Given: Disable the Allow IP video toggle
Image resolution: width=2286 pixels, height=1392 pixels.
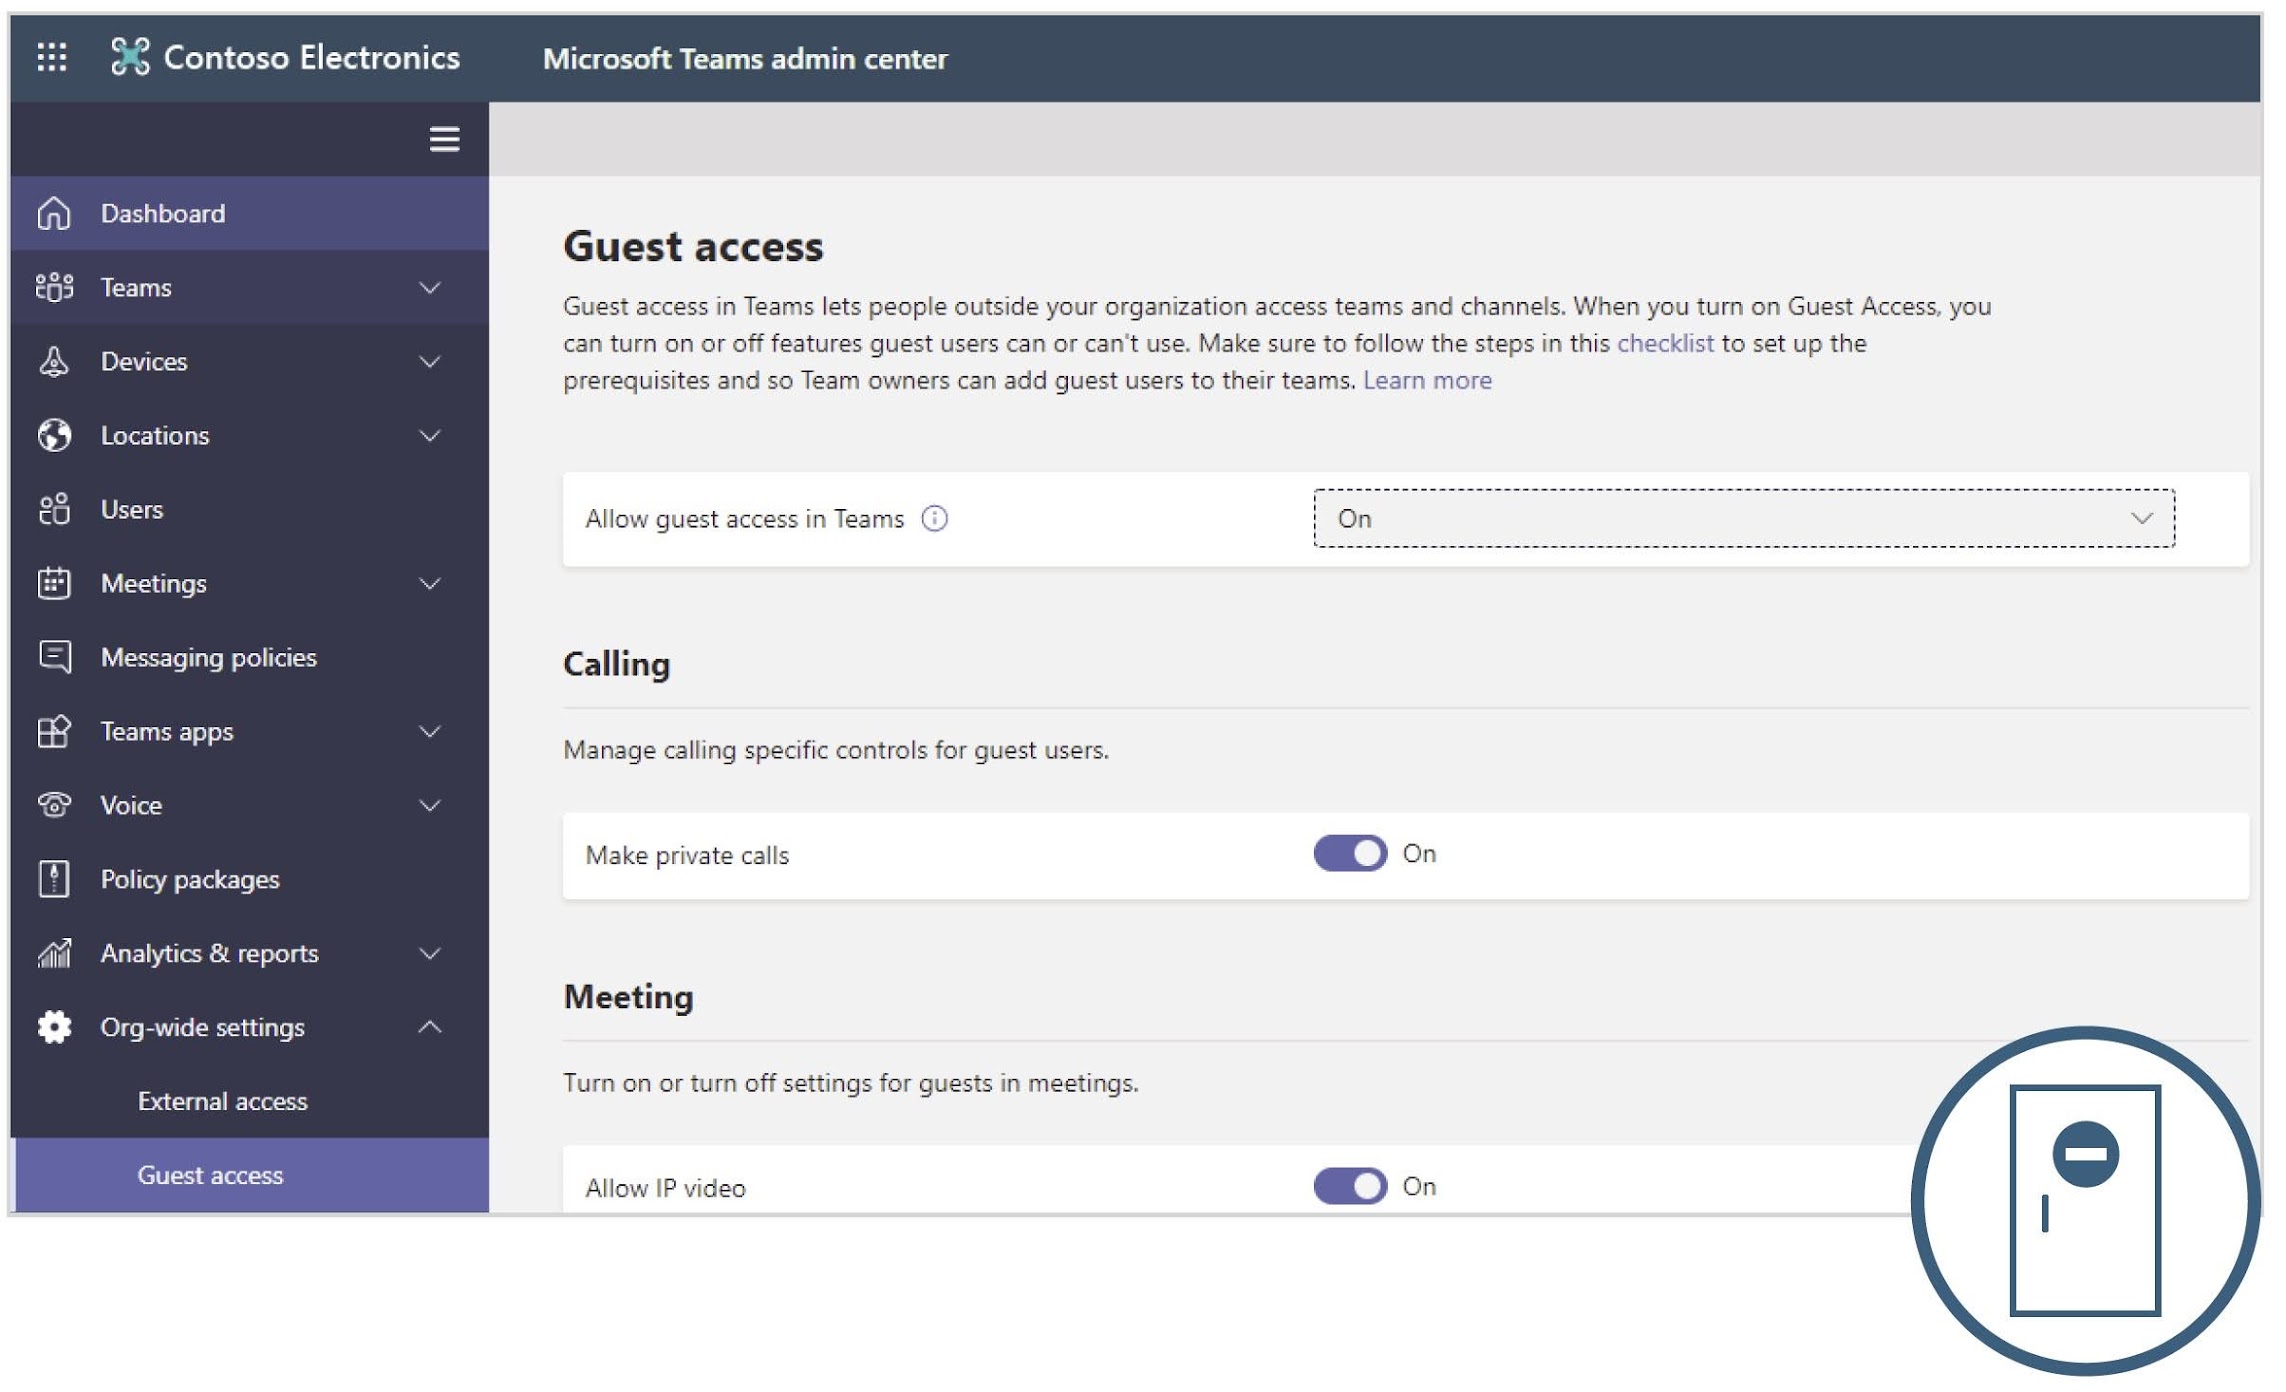Looking at the screenshot, I should tap(1349, 1186).
